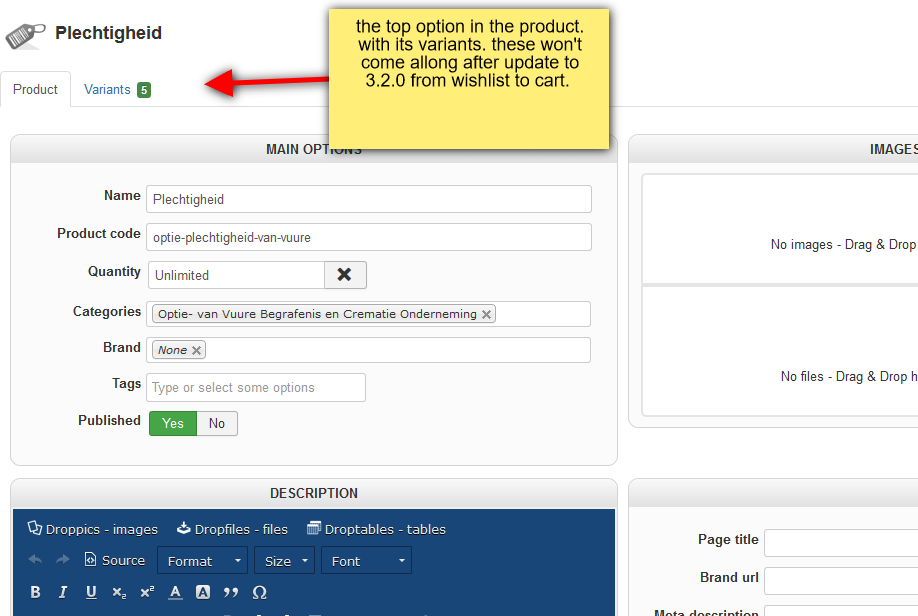Click the No files Drag & Drop area
The image size is (918, 616).
tap(781, 351)
